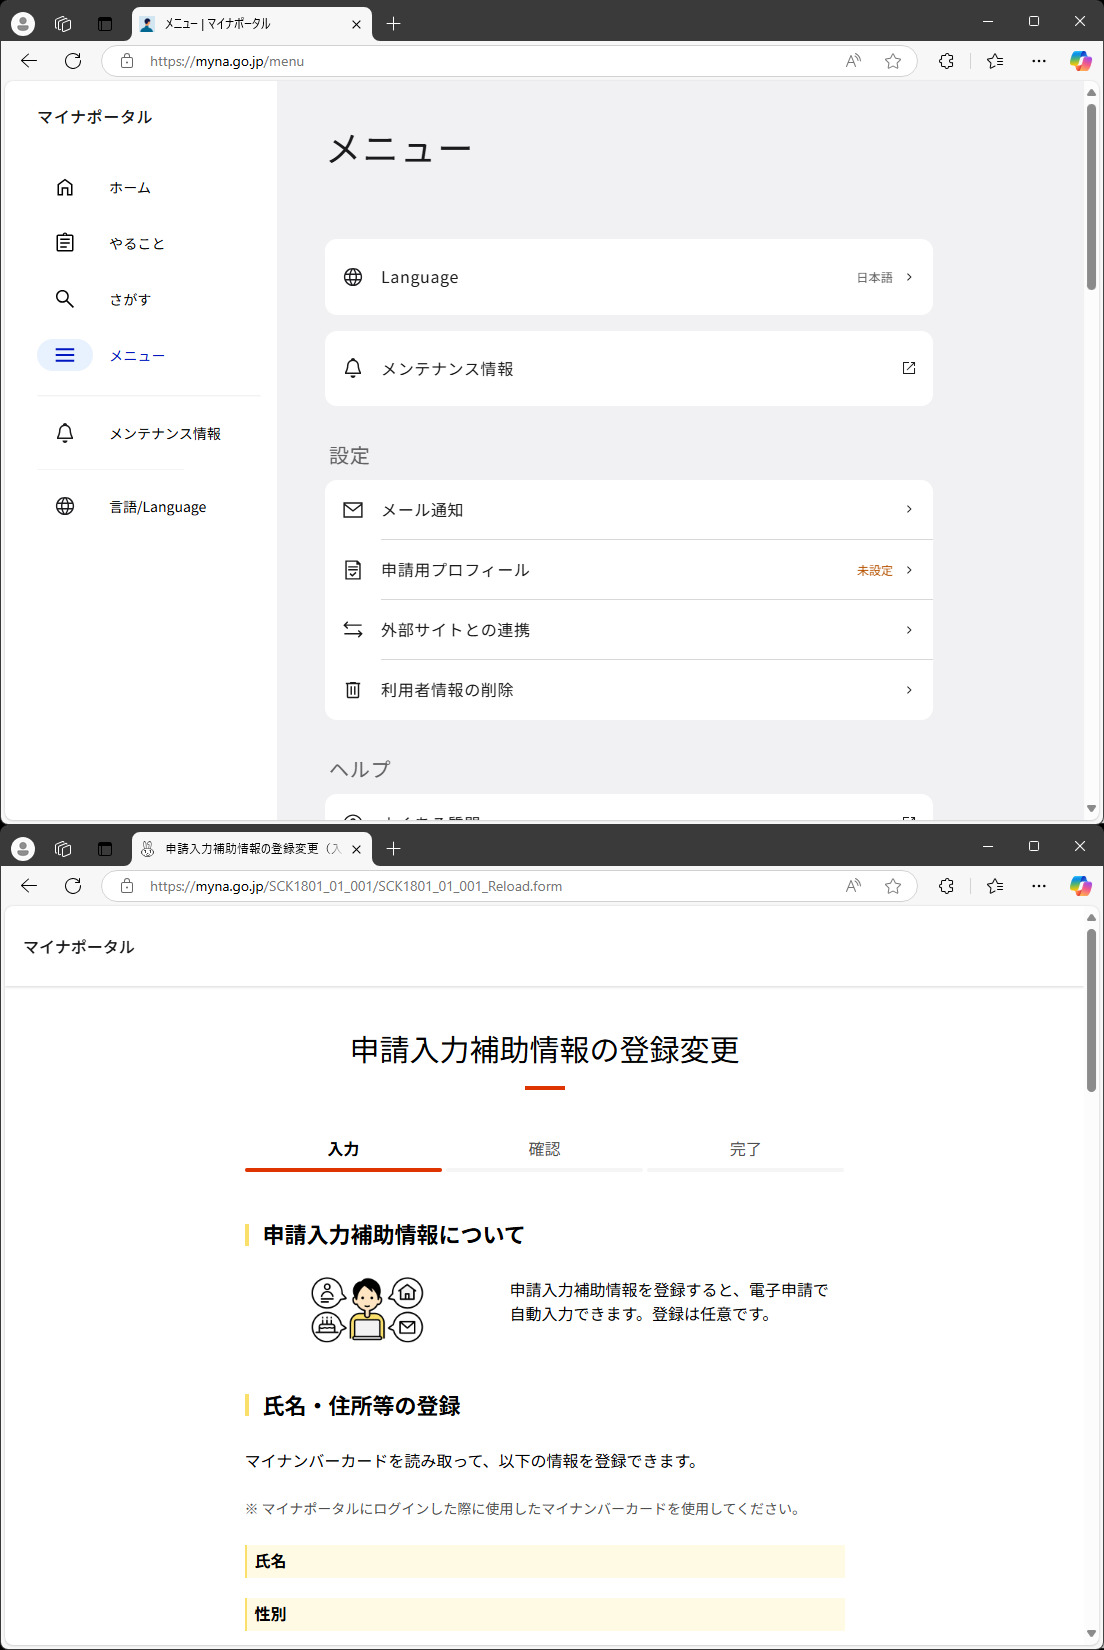
Task: Click external link icon on メンテナンス情報 card
Action: pos(908,368)
